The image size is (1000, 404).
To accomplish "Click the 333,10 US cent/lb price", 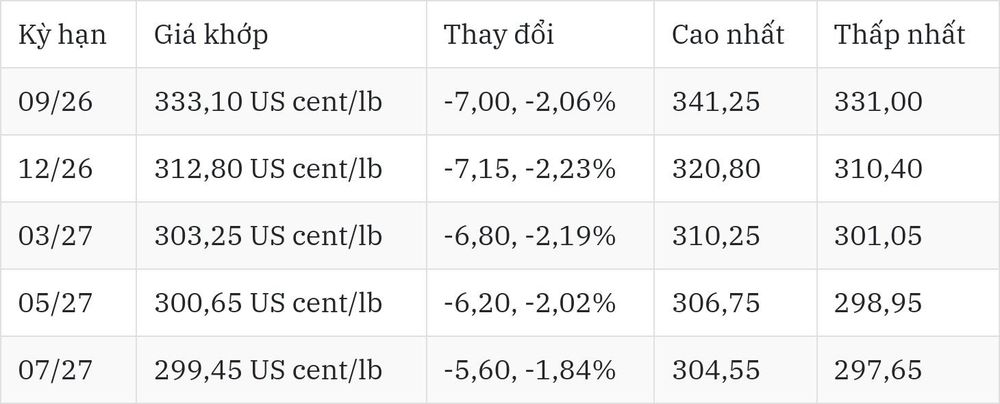I will pyautogui.click(x=268, y=102).
